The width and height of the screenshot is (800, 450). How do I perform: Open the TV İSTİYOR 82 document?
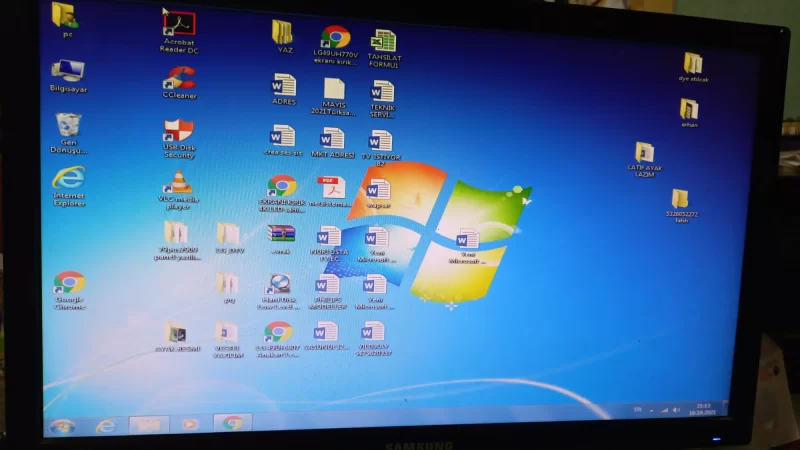[x=381, y=148]
